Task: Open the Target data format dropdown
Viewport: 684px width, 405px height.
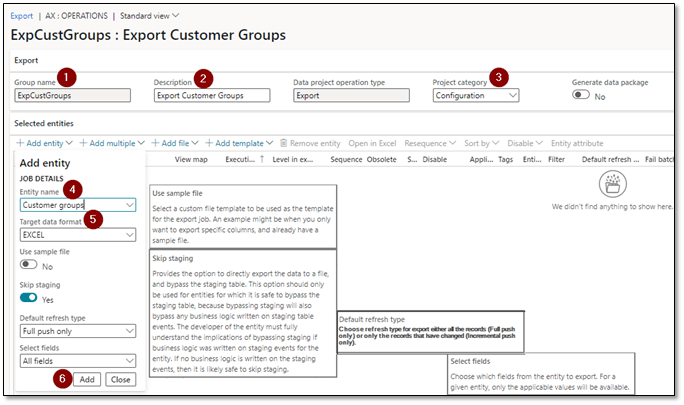Action: (x=130, y=235)
